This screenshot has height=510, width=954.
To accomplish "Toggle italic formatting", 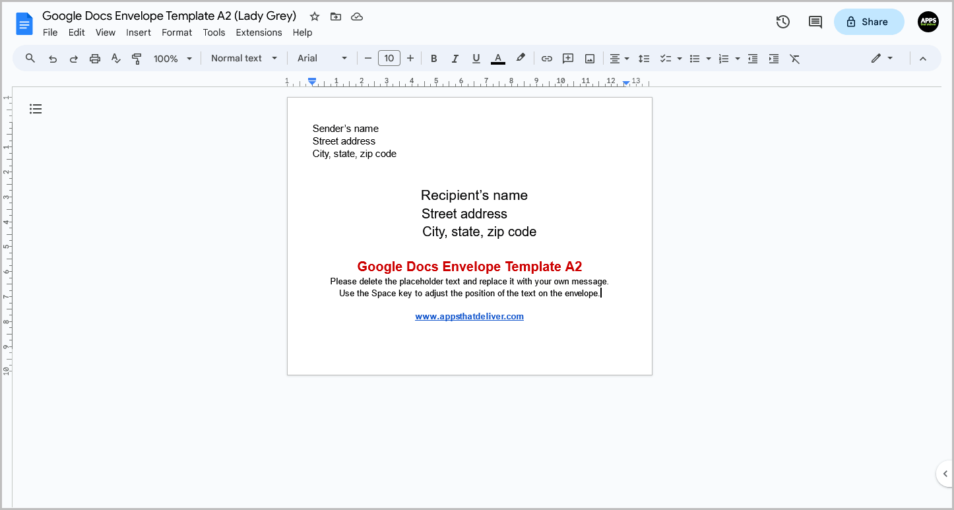I will 454,59.
